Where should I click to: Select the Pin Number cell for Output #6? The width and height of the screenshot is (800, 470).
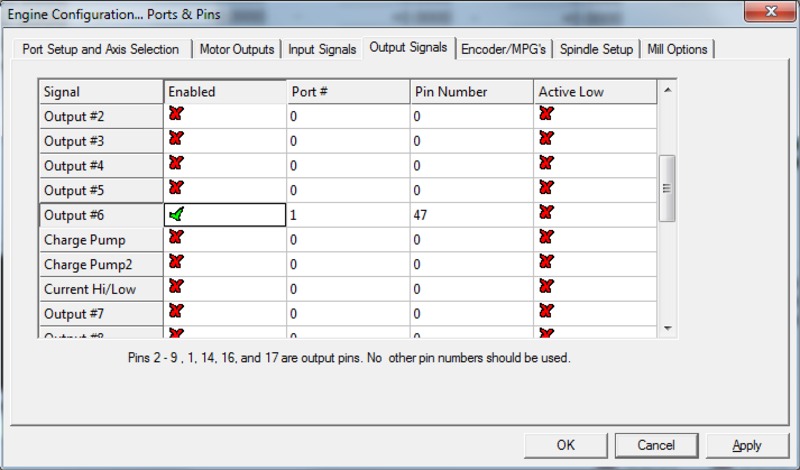tap(471, 215)
